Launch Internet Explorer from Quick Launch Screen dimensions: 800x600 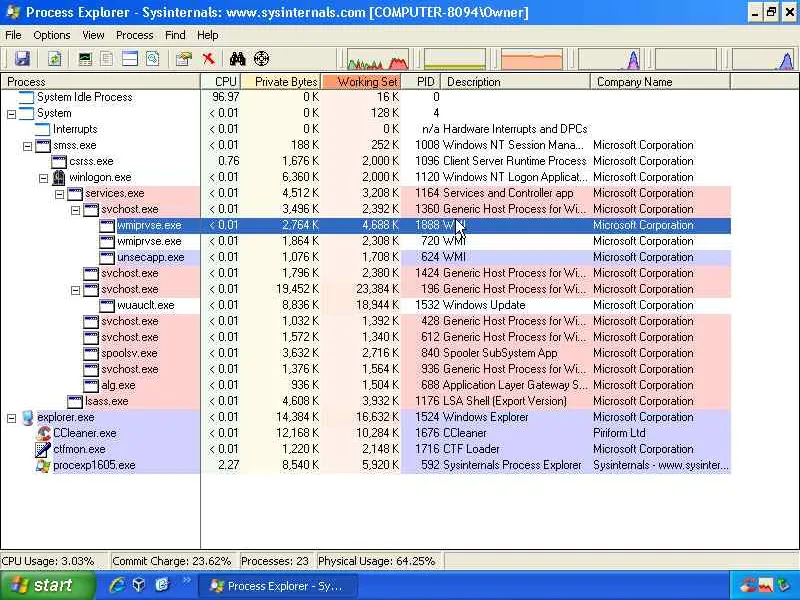click(x=116, y=585)
